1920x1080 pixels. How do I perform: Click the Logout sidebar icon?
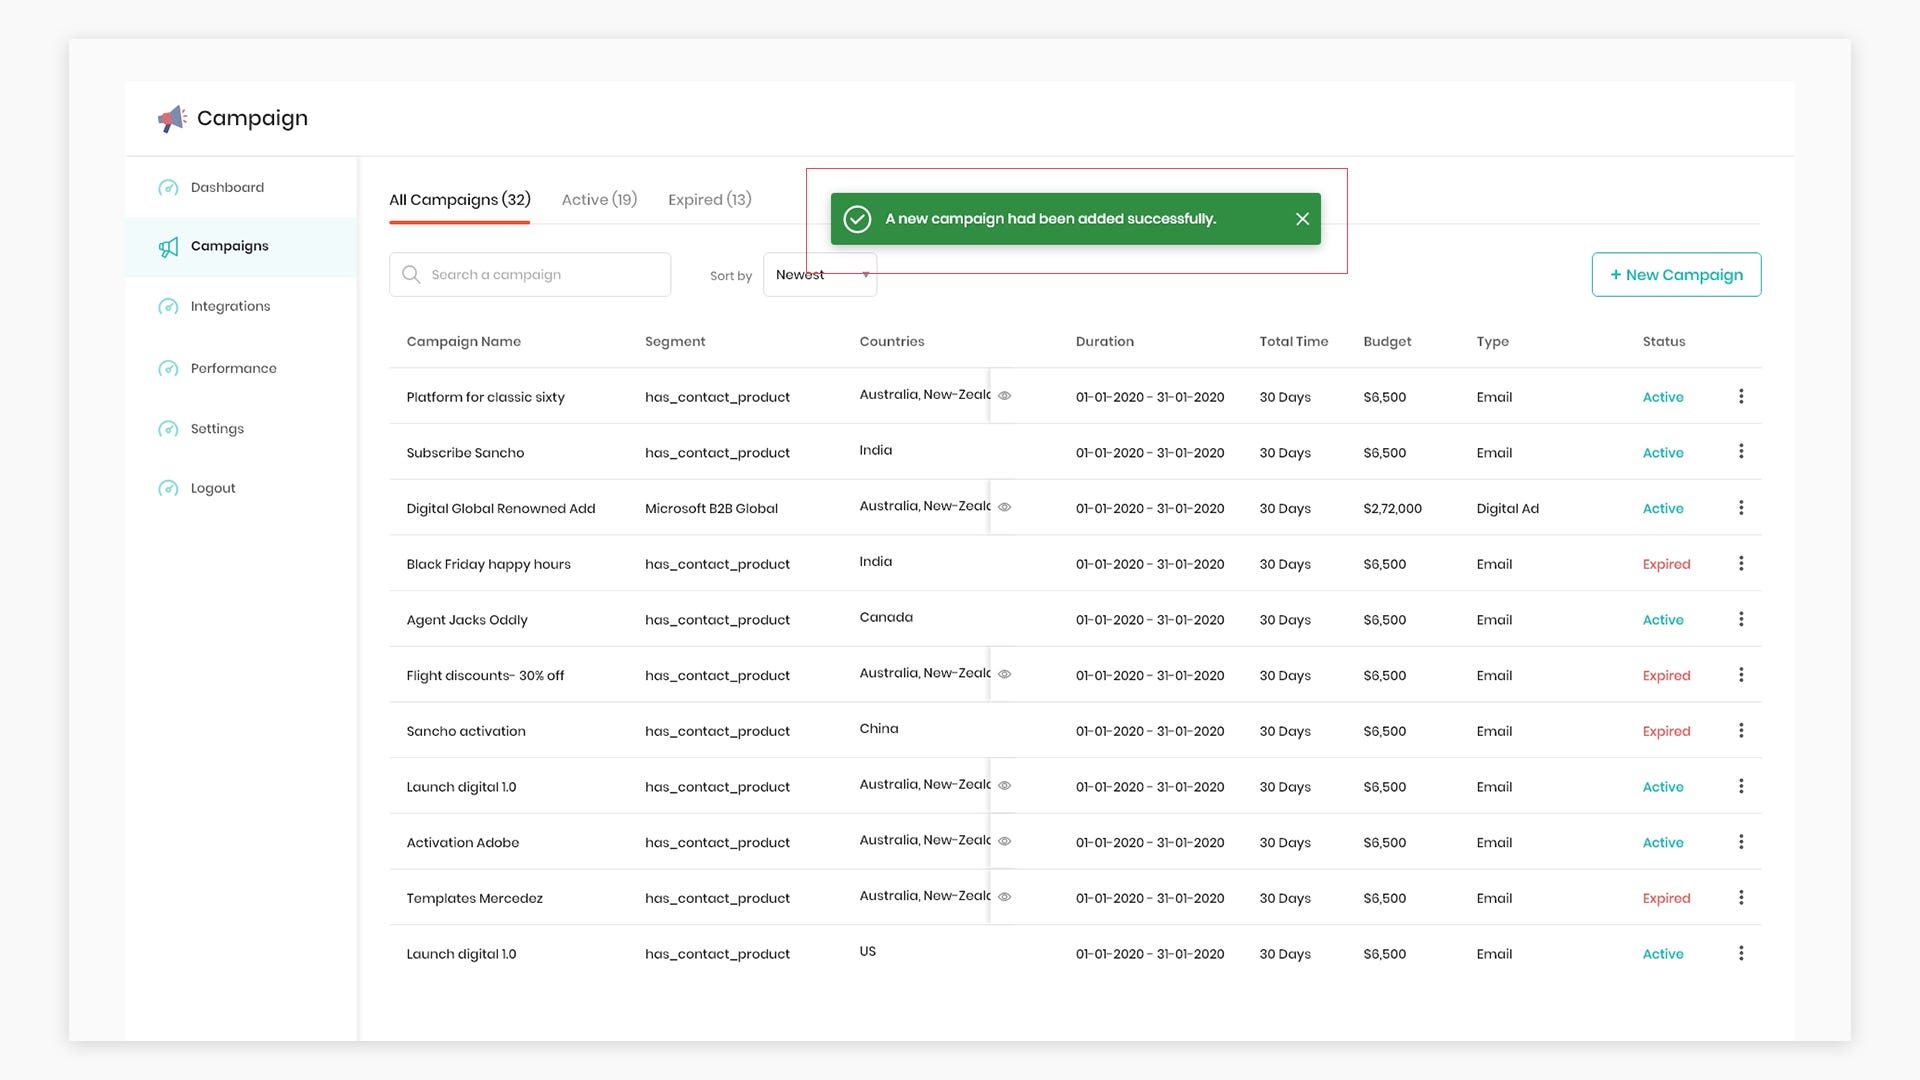[168, 489]
